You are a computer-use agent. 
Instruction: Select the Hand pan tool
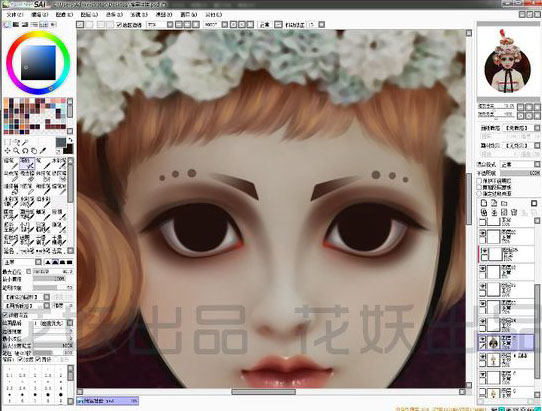tap(34, 151)
